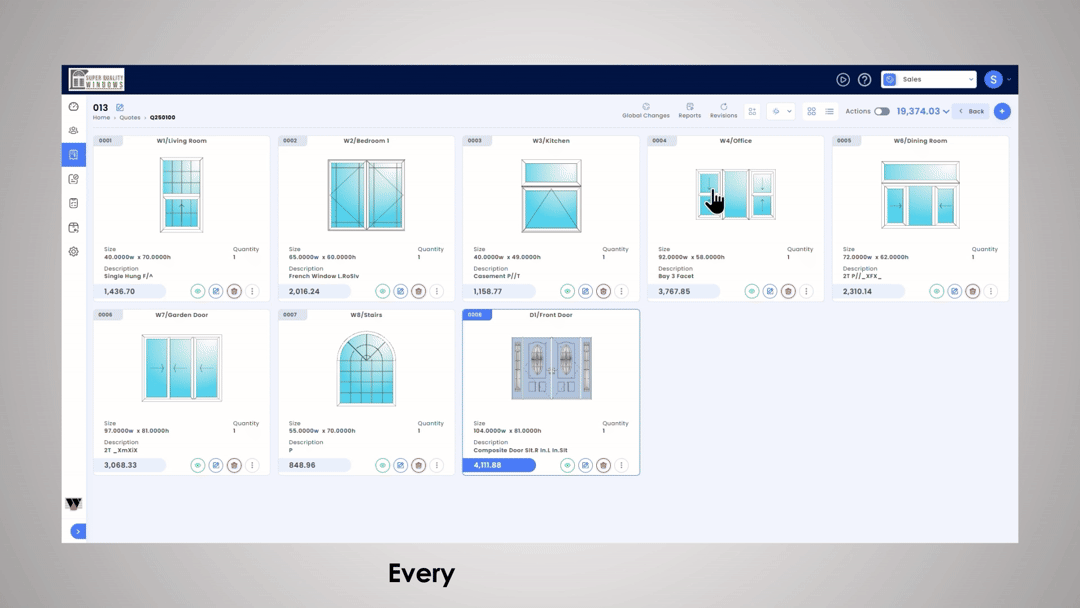Click the Q250100 breadcrumb text
1080x608 pixels.
163,118
